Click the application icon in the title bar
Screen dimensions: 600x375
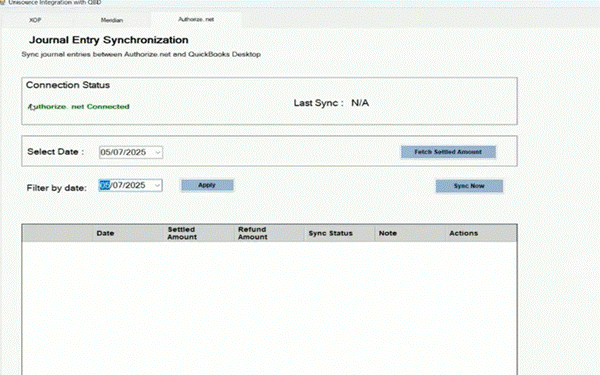tap(2, 2)
